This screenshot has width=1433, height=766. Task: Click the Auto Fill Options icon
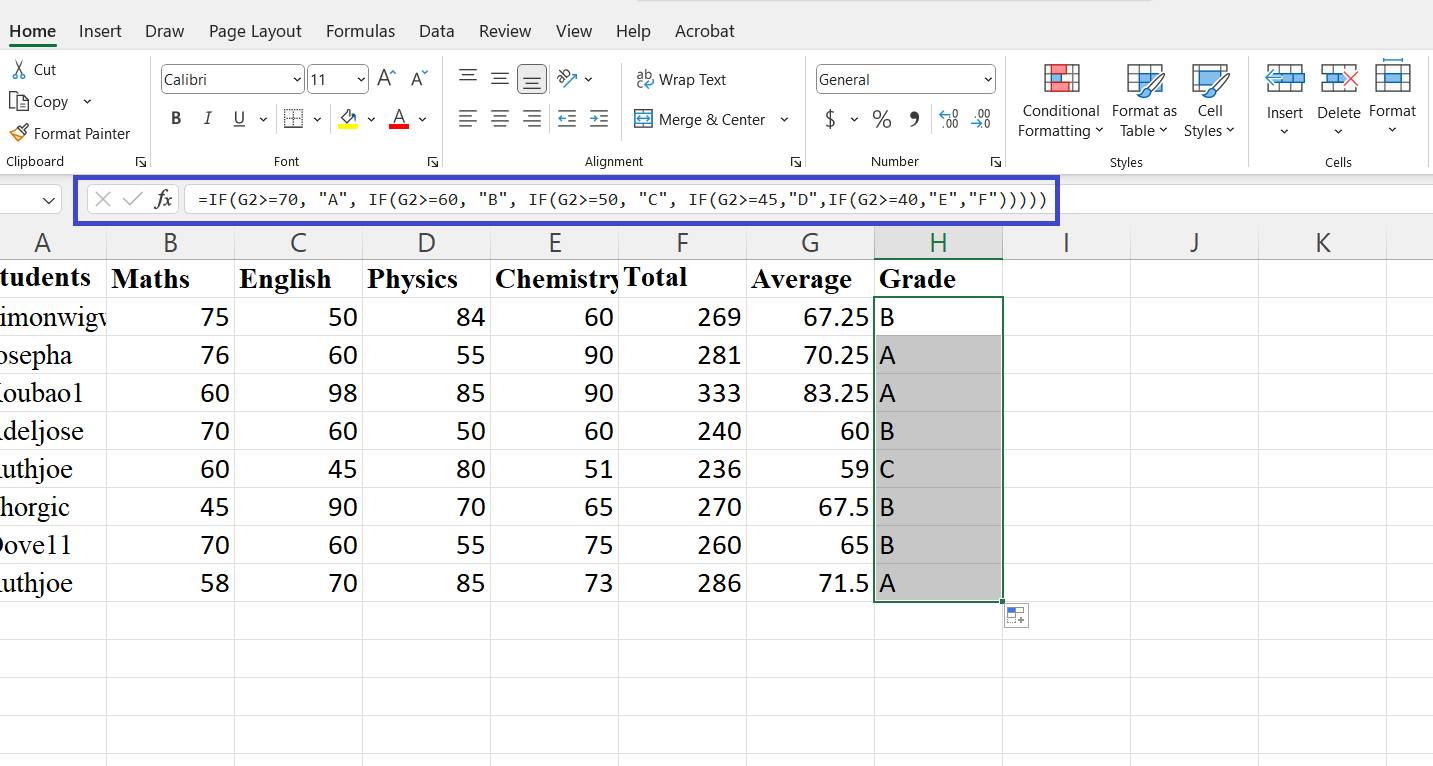1015,616
